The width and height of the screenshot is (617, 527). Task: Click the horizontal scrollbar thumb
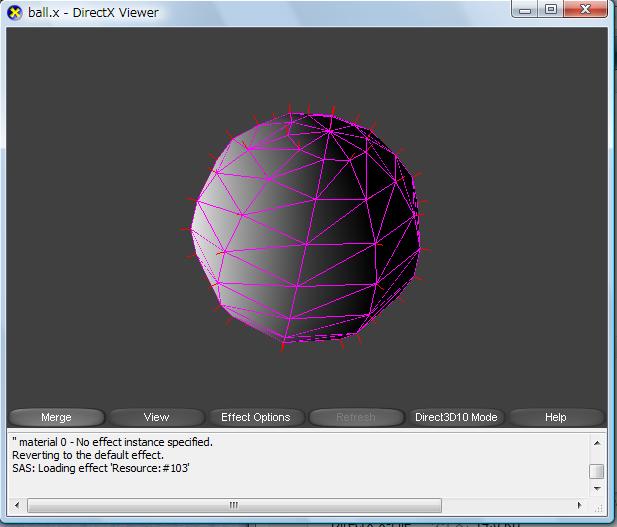click(234, 505)
